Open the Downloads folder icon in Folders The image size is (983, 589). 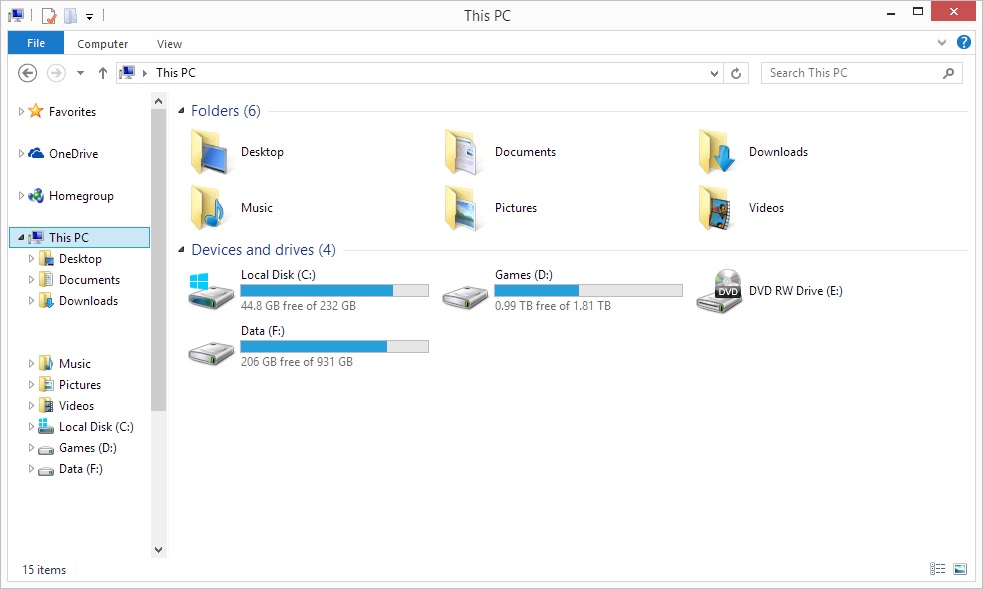717,152
